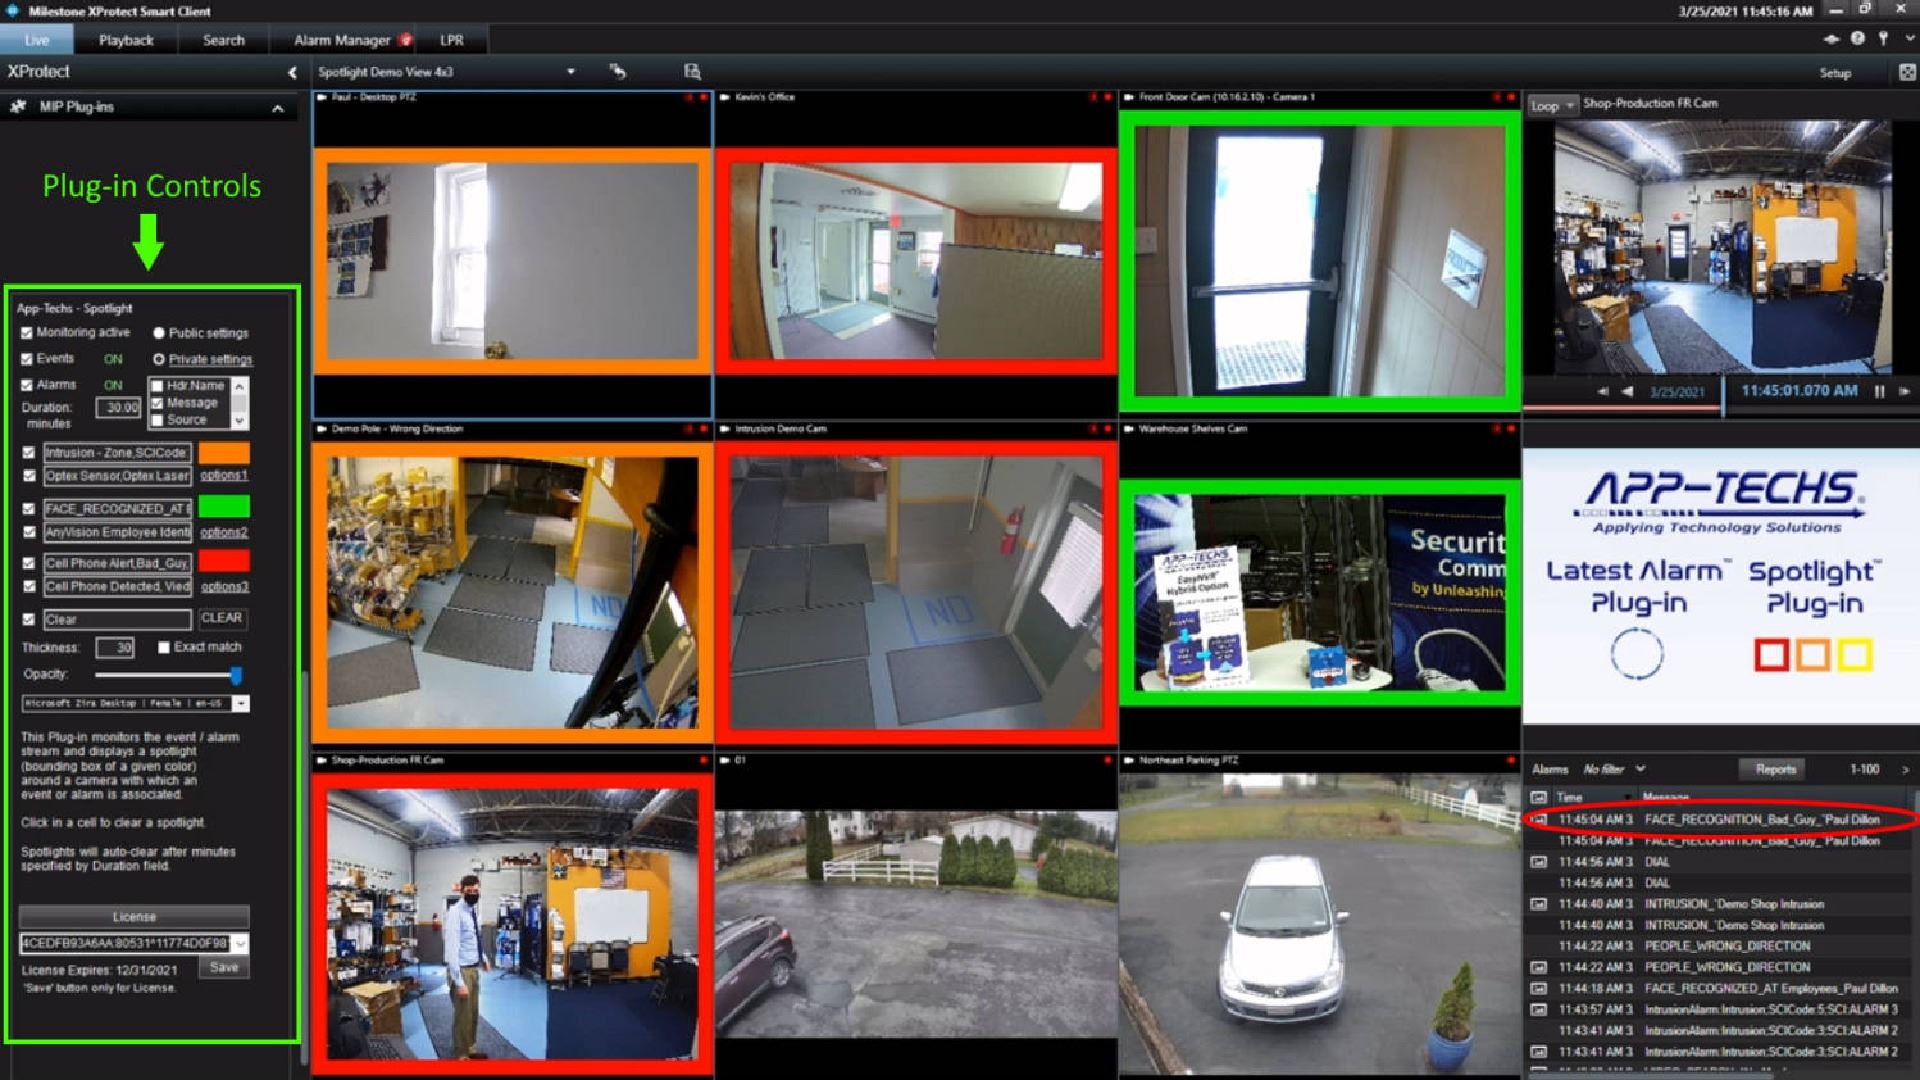Toggle checkbox beside Intrusion - Zone,SCICode field
This screenshot has width=1920, height=1080.
tap(29, 452)
